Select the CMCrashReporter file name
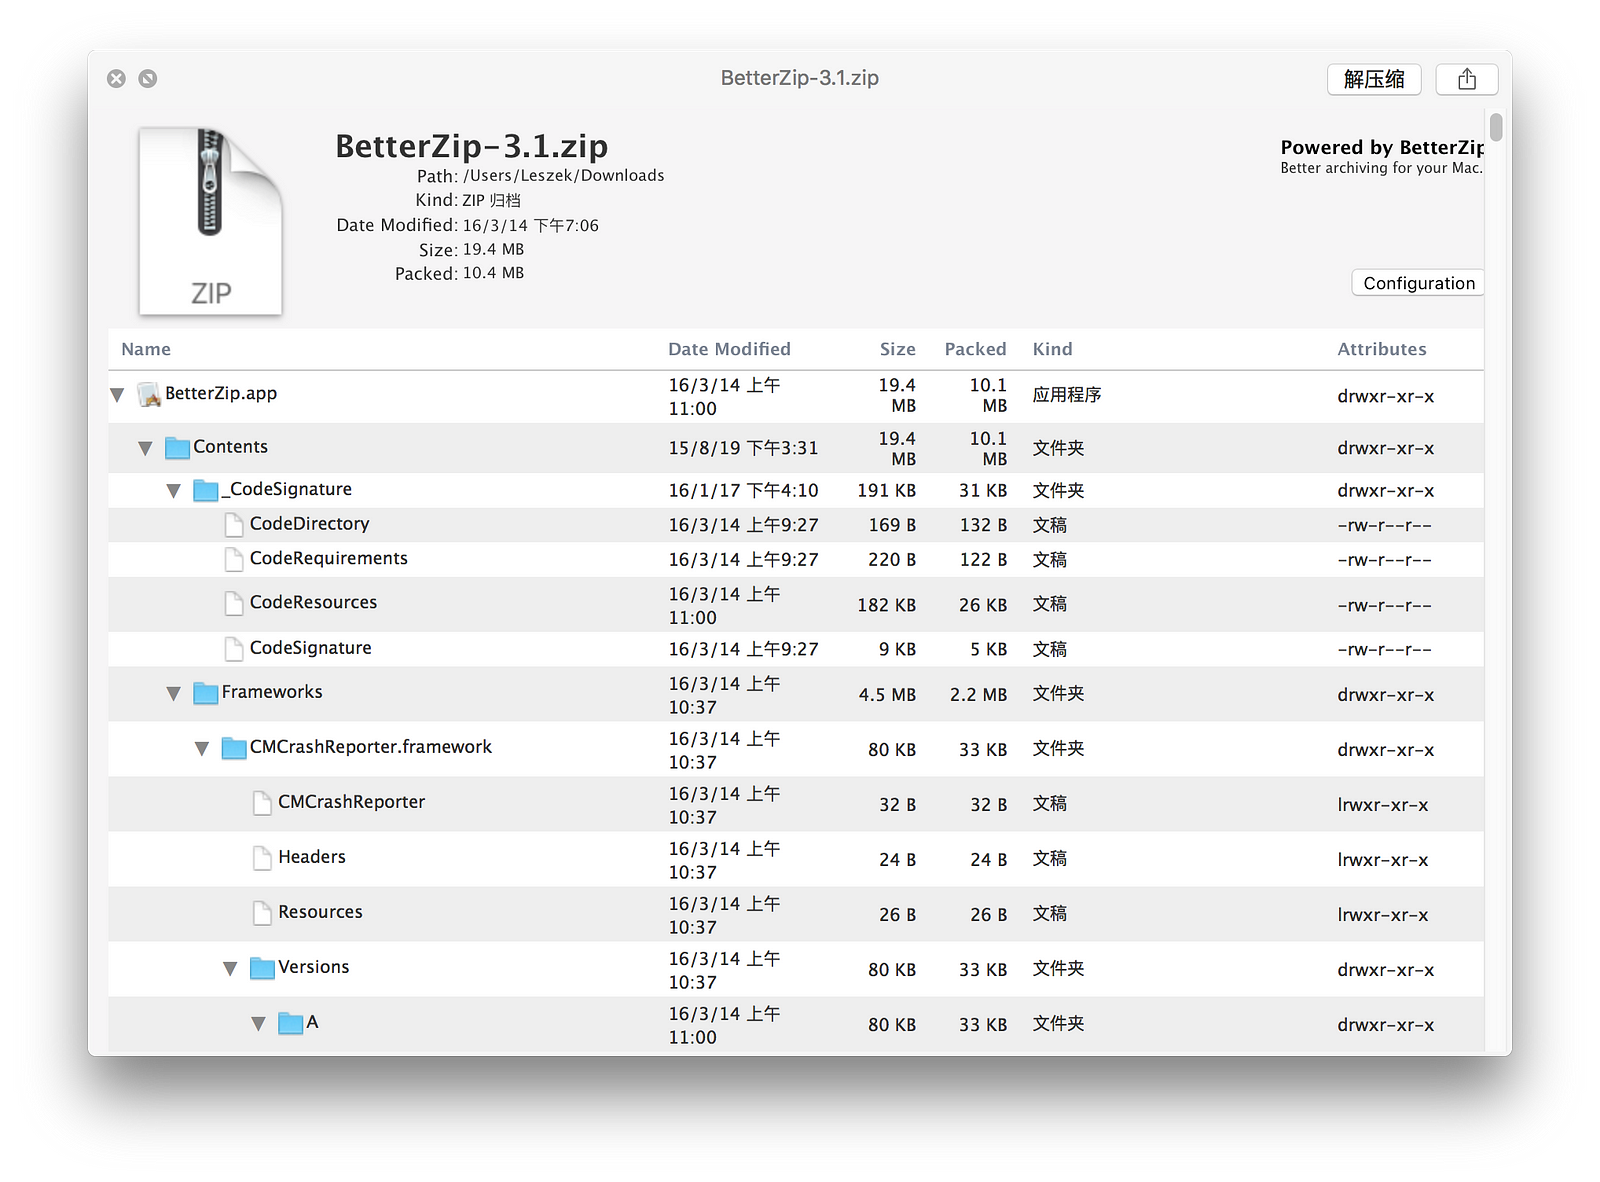Viewport: 1600px width, 1182px height. [x=351, y=802]
